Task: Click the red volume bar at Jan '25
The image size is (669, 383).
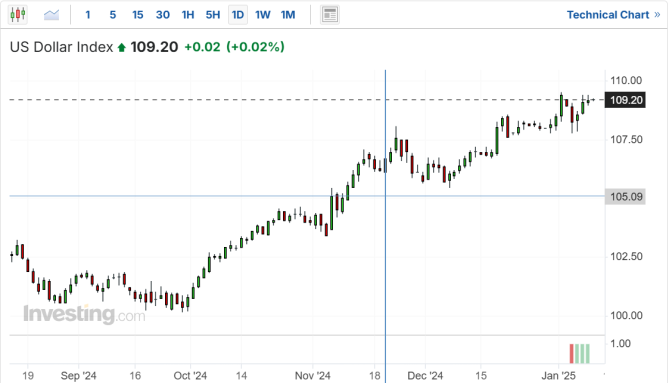Action: click(572, 354)
